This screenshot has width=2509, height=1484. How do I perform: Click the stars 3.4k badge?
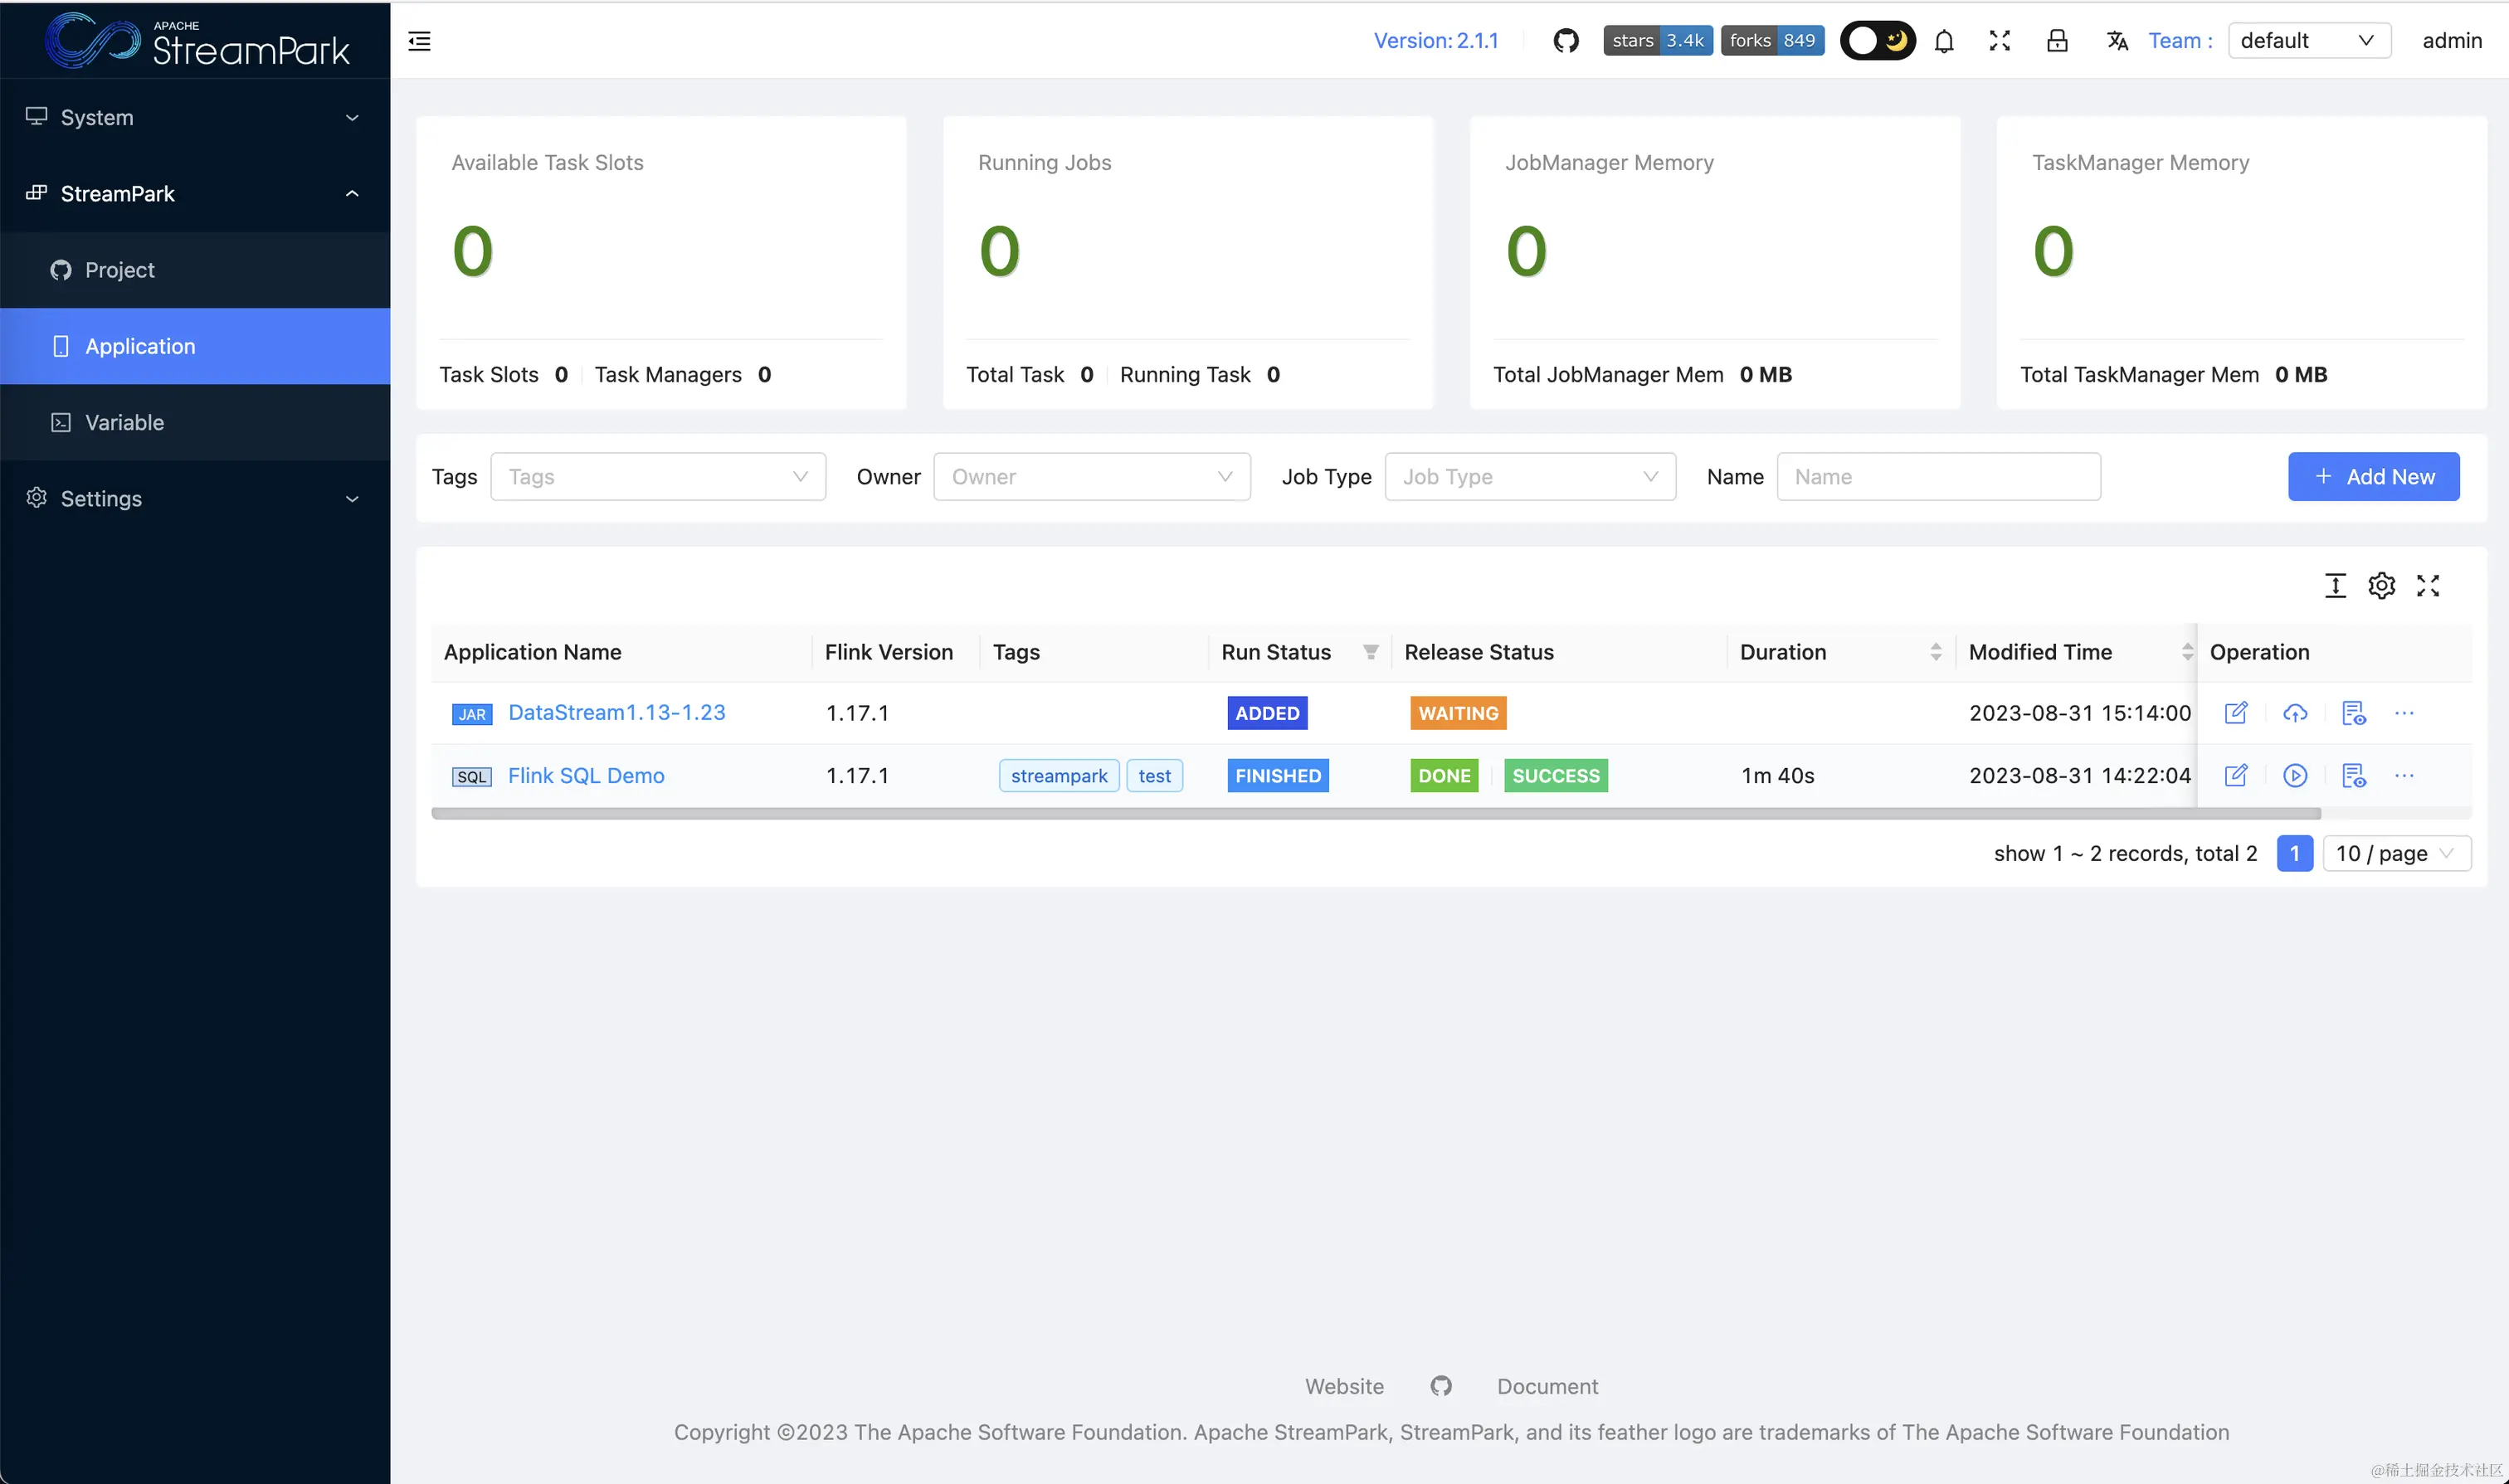pyautogui.click(x=1657, y=41)
